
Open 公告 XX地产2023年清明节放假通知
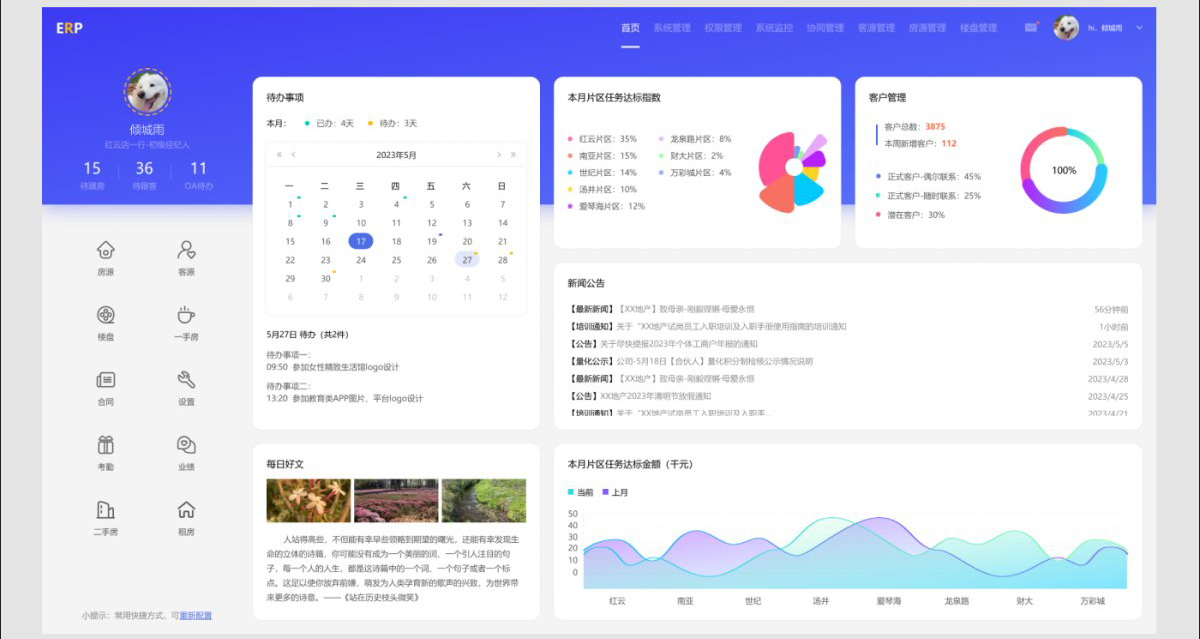[848, 396]
